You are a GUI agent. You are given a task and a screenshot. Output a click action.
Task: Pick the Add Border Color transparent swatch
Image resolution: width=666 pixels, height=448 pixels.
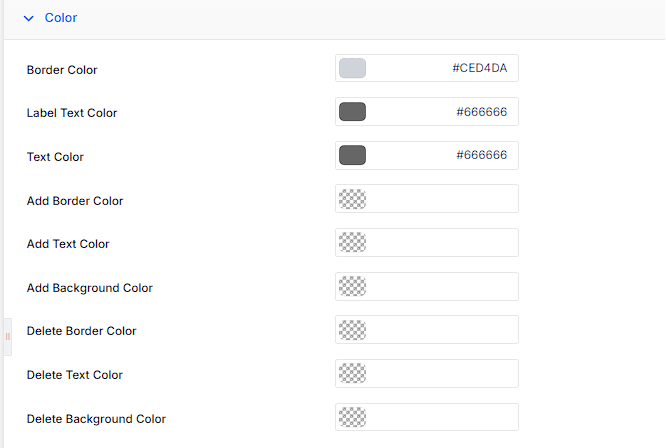[x=352, y=199]
